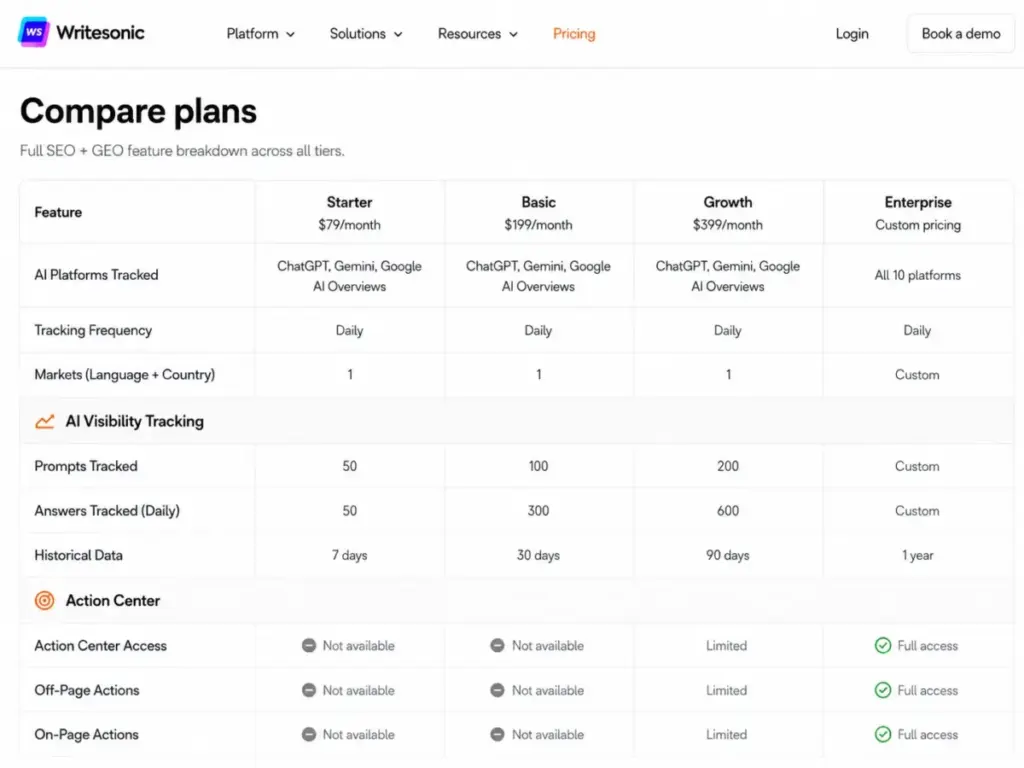The height and width of the screenshot is (768, 1024).
Task: Click Enterprise checkmark icon in Off-Page Actions row
Action: point(883,690)
